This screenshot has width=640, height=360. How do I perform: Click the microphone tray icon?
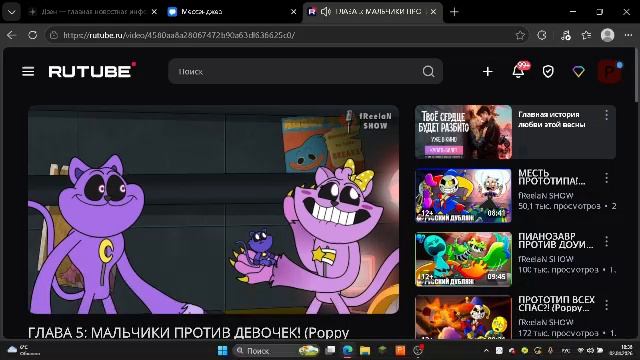click(x=550, y=351)
